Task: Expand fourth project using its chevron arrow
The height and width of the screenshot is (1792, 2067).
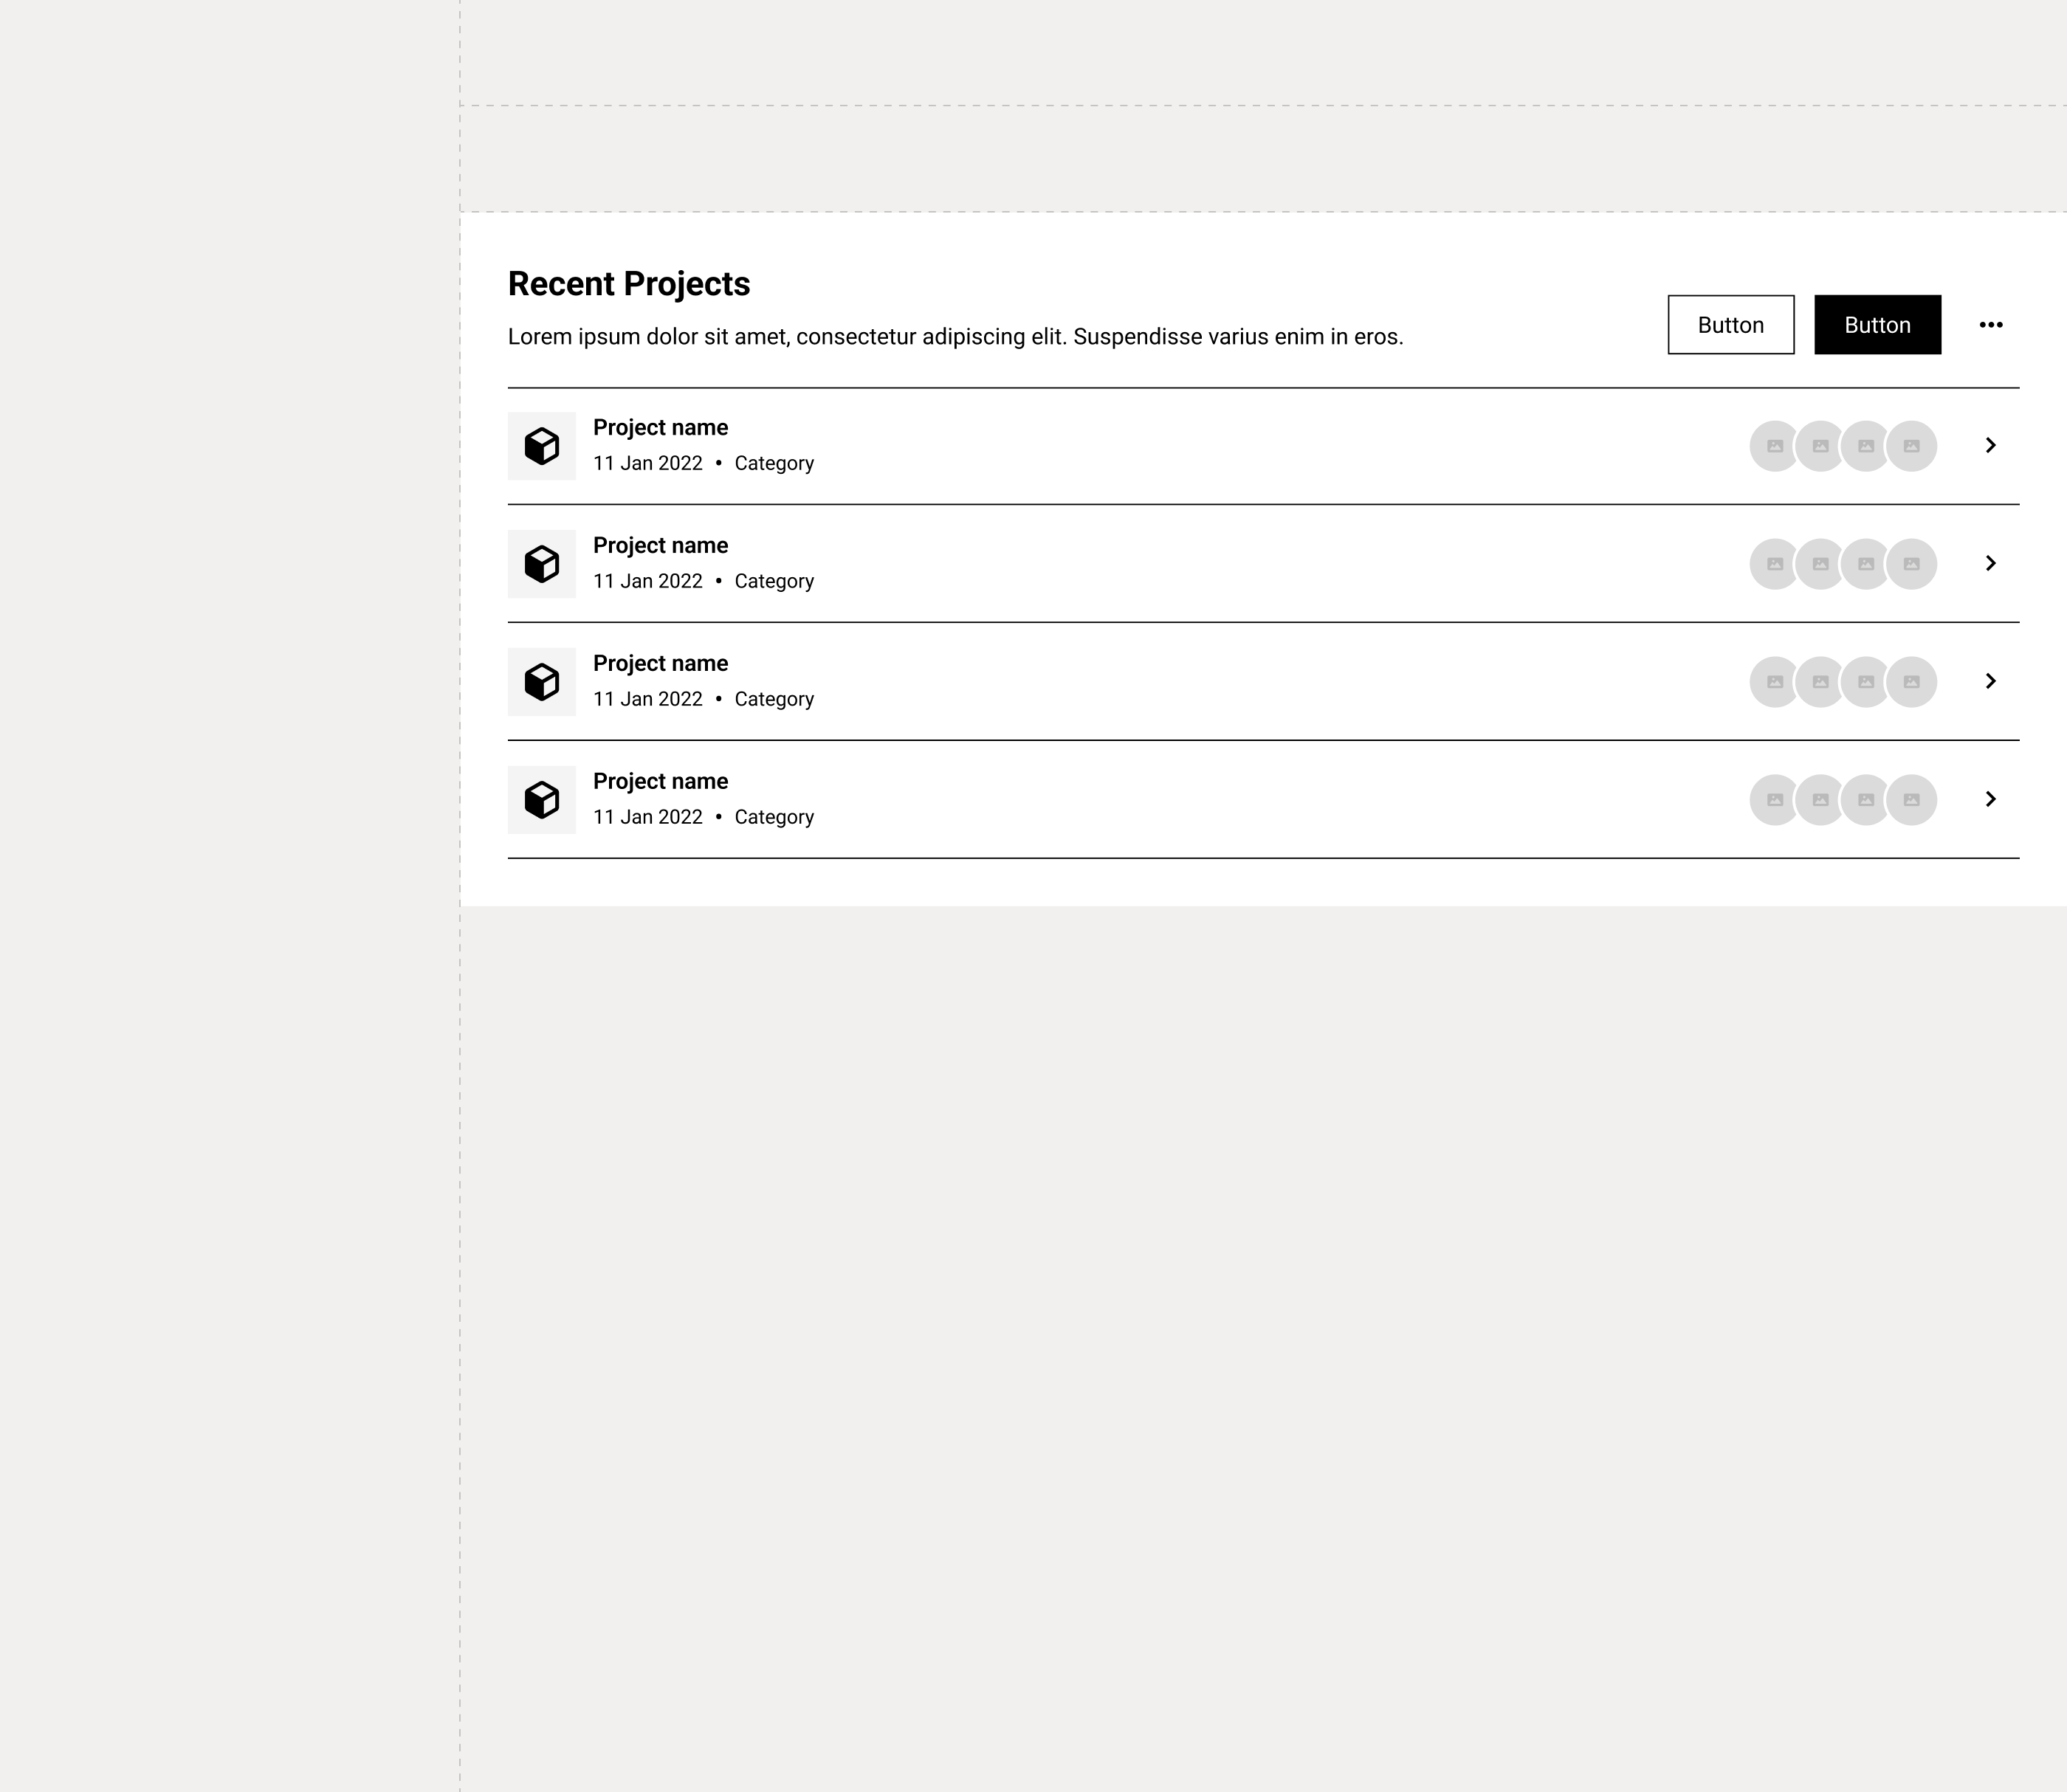Action: (1990, 799)
